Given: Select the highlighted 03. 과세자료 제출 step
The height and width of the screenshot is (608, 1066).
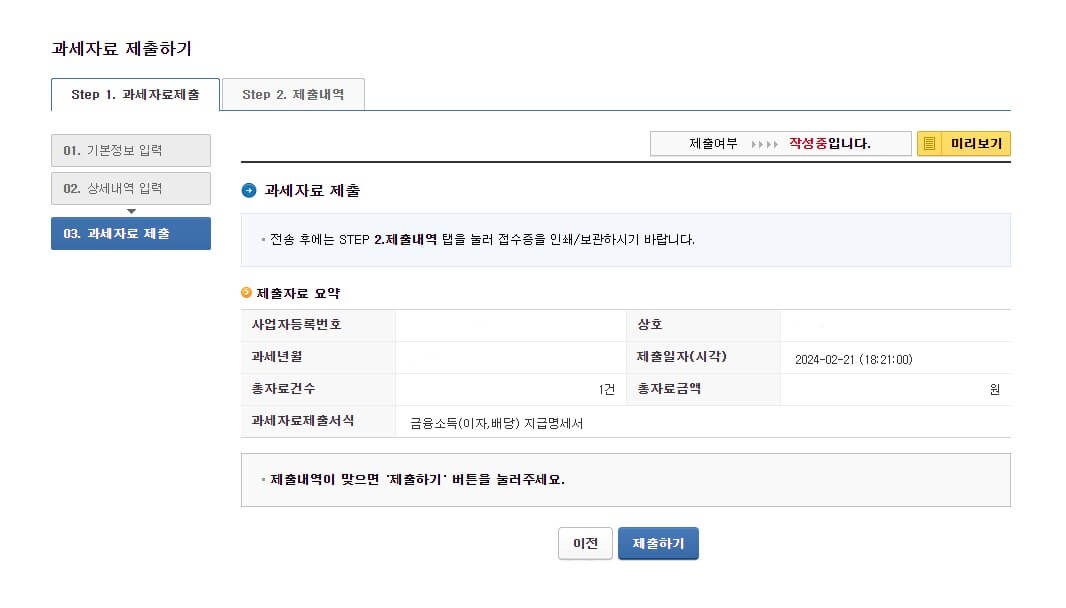Looking at the screenshot, I should click(x=130, y=233).
